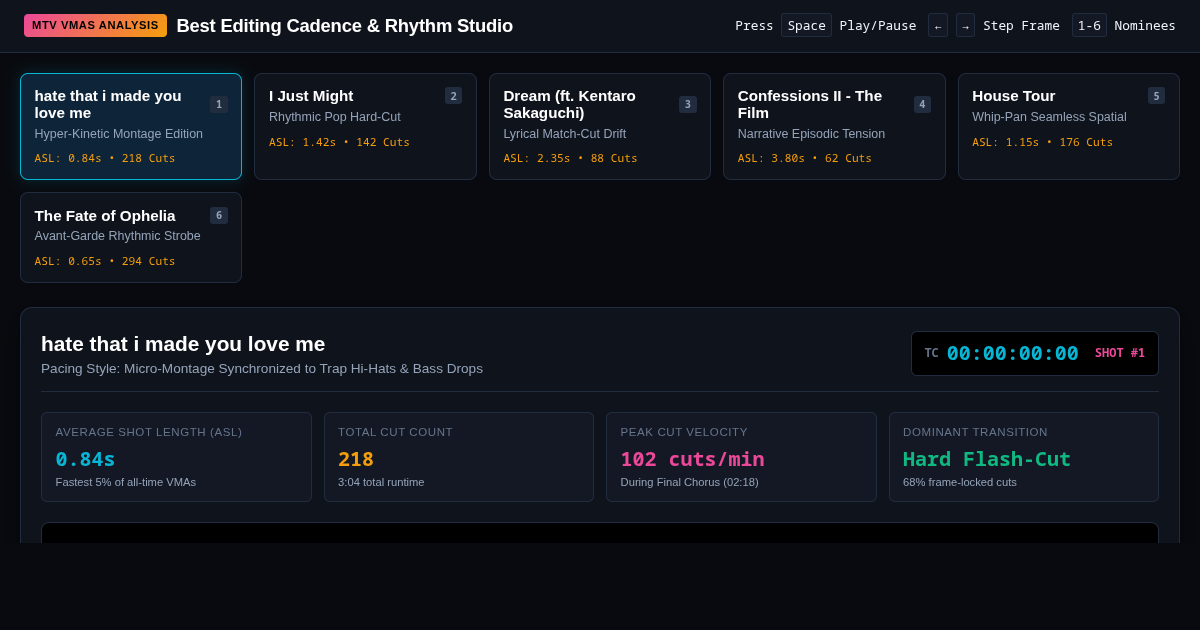Click 'ASL: 0.65s • 294 Cuts' text

[105, 261]
